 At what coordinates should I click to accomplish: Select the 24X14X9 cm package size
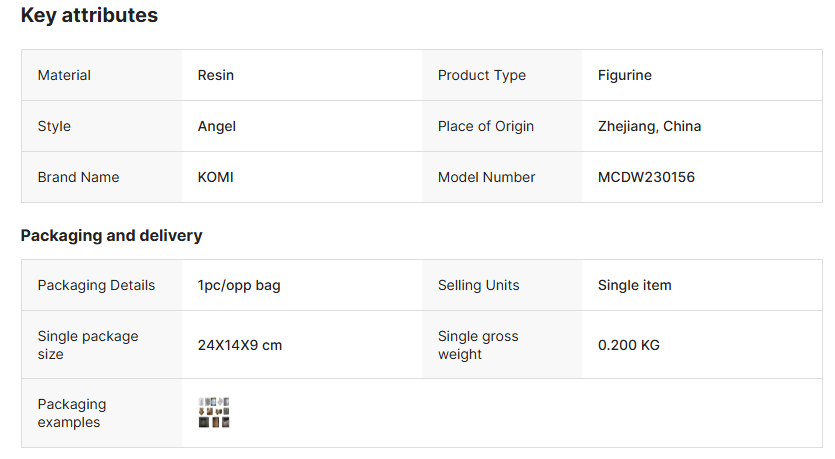(x=240, y=345)
